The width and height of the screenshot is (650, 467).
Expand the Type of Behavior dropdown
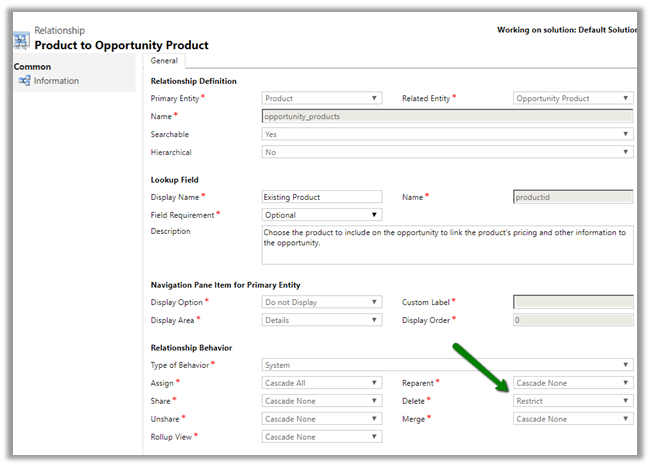[x=447, y=365]
